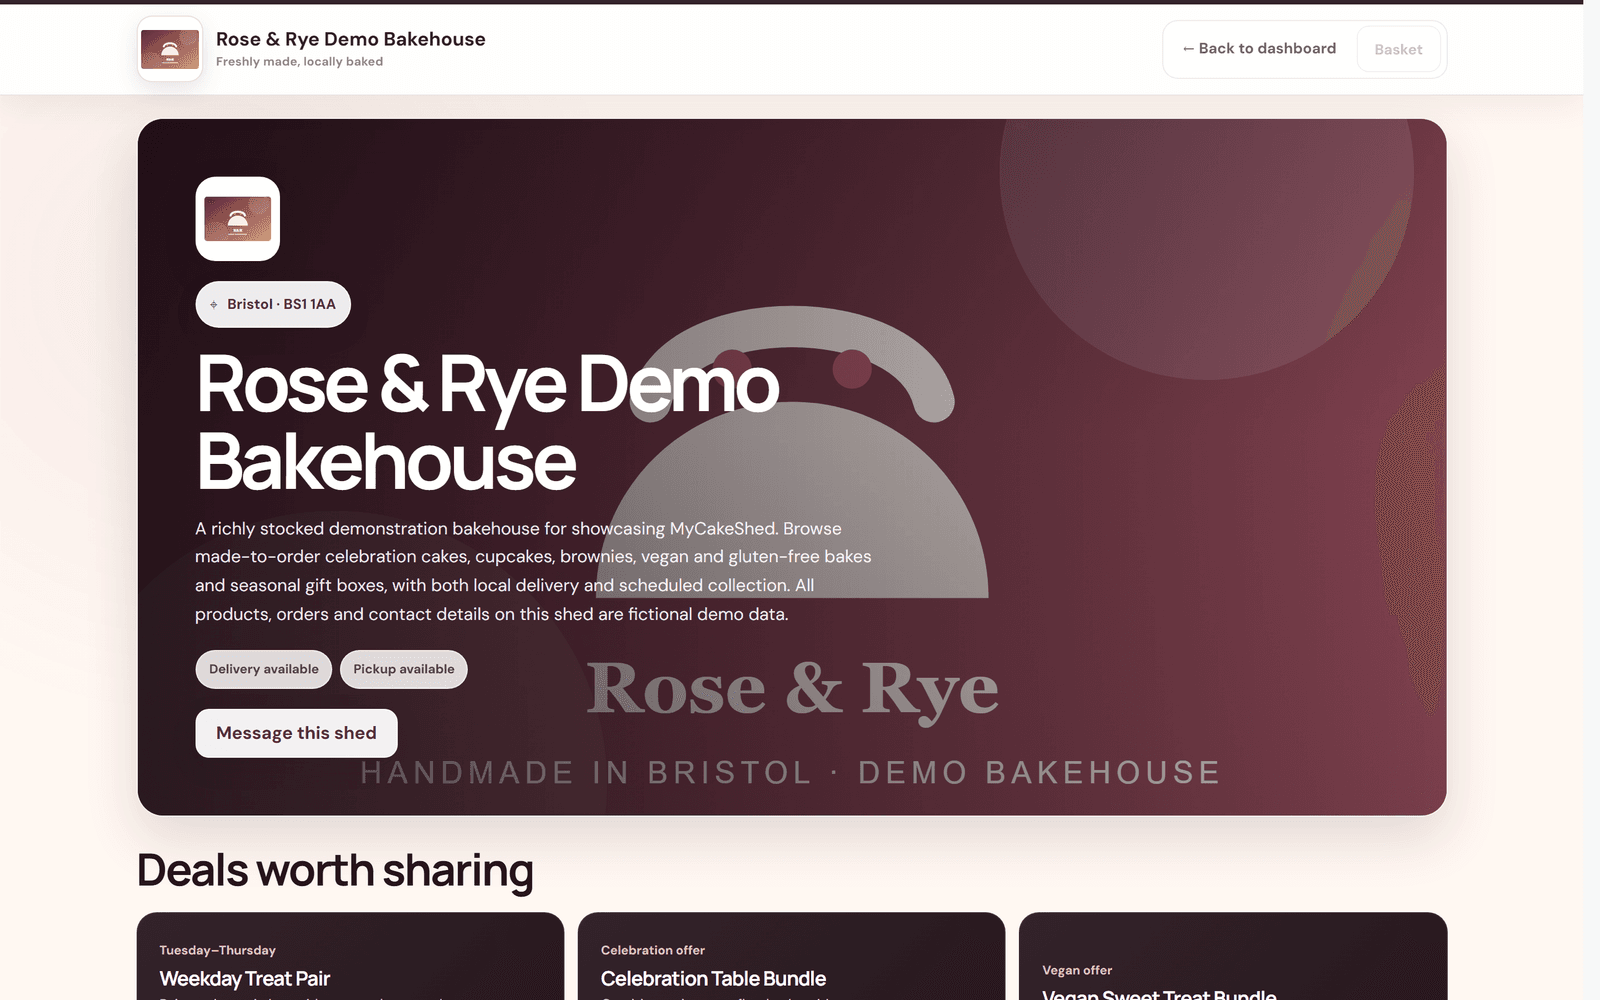The image size is (1600, 1000).
Task: Click the Message this shed button
Action: 296,733
